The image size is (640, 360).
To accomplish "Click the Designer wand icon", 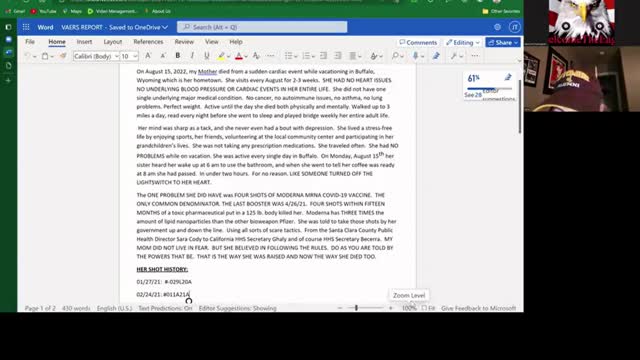I will tap(453, 56).
